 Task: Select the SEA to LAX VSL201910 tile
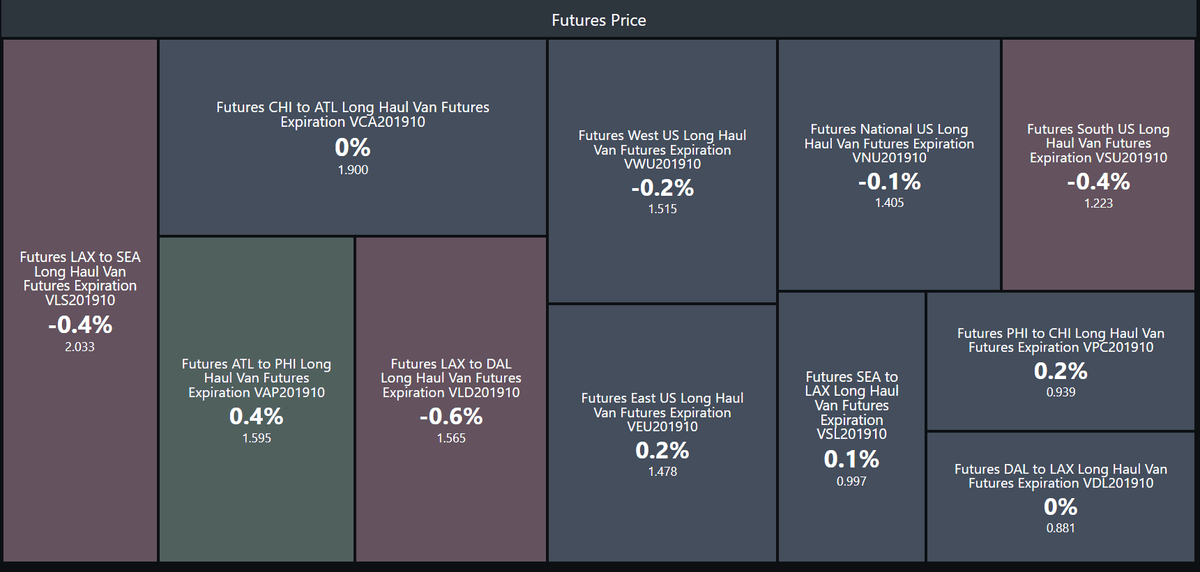click(x=851, y=427)
